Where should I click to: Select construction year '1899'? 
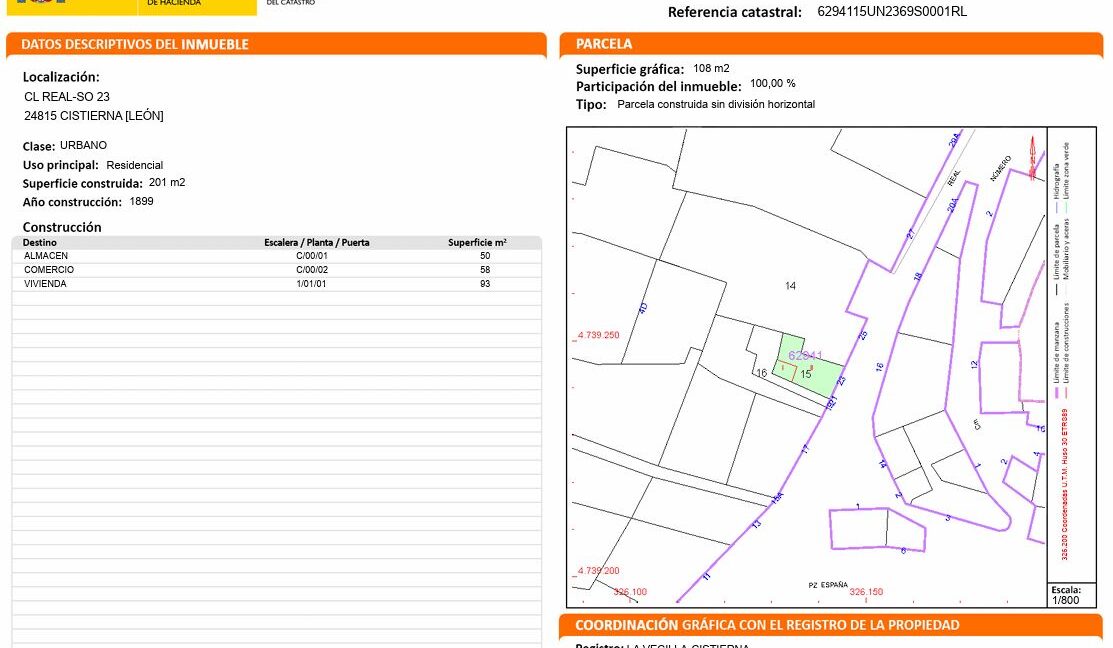click(141, 202)
